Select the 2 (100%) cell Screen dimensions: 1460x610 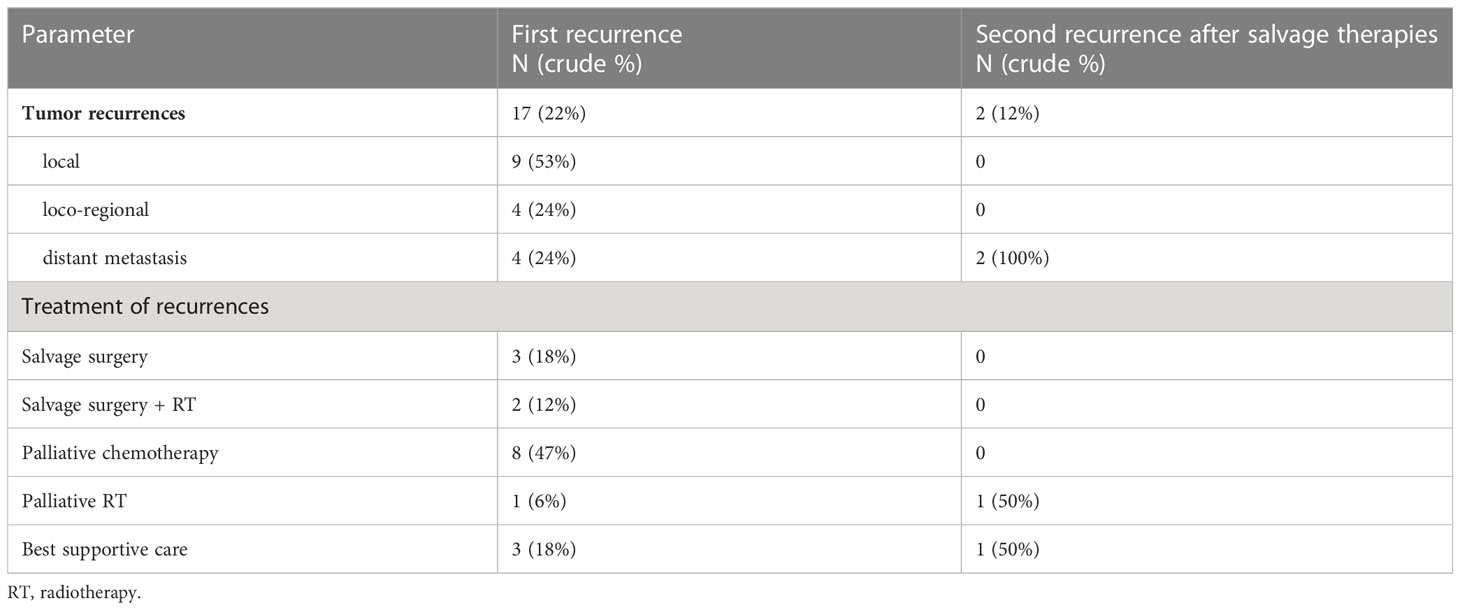[x=1012, y=258]
